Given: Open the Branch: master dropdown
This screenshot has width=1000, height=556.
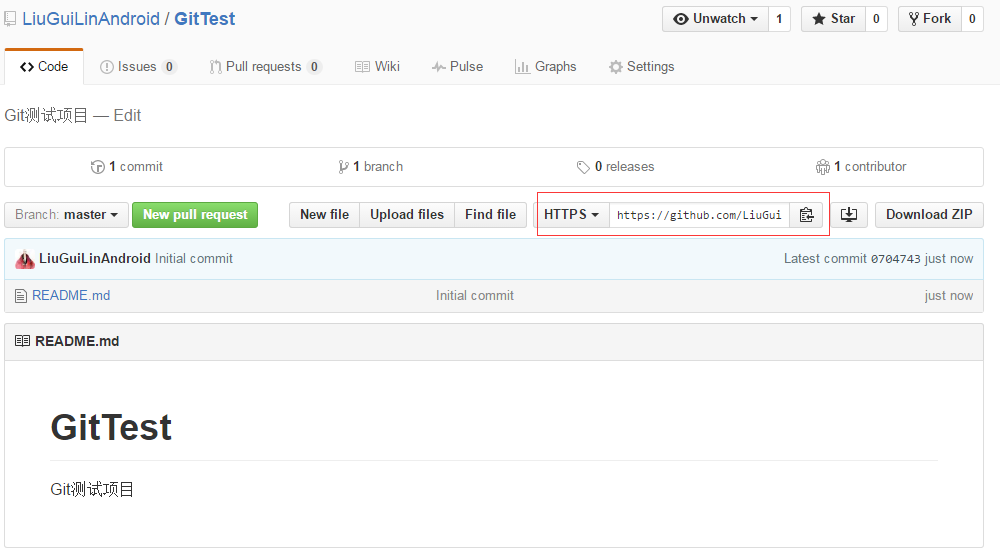Looking at the screenshot, I should click(66, 215).
